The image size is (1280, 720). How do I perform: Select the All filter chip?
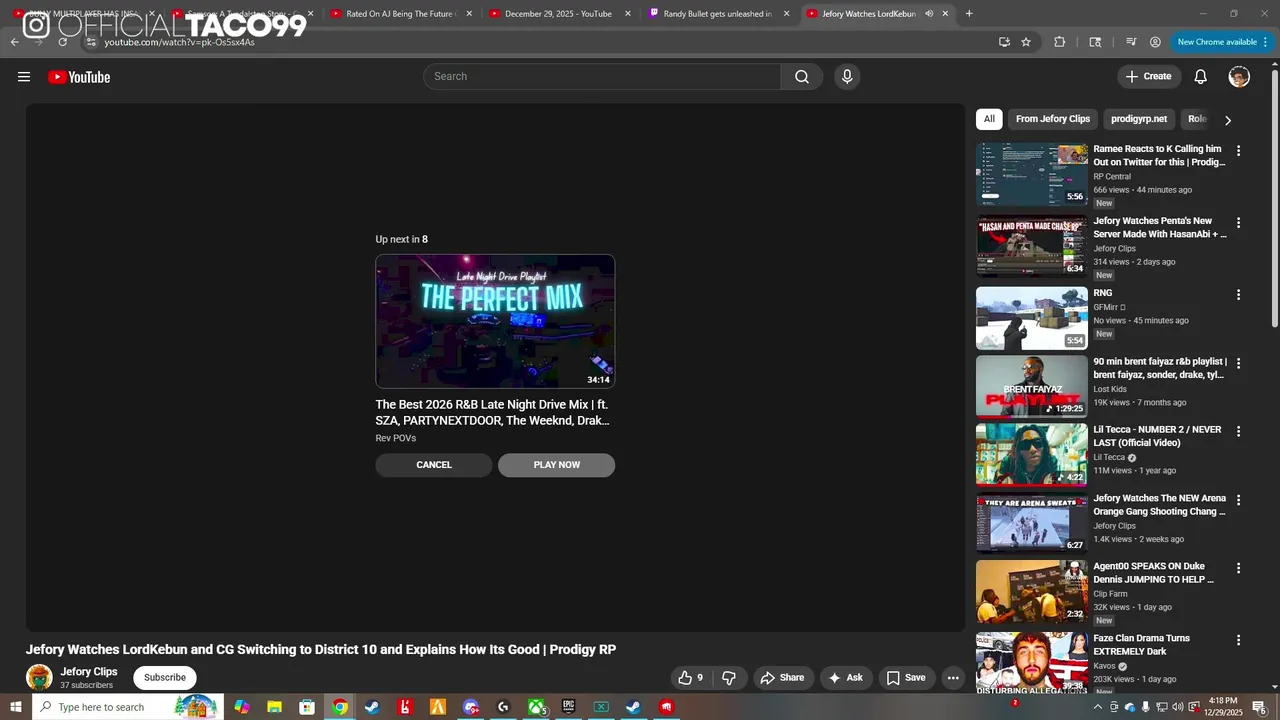point(989,119)
